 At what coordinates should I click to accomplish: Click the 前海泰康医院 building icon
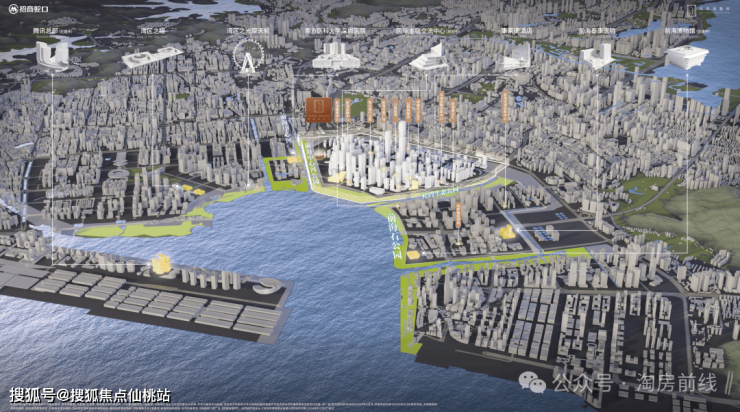[x=600, y=56]
